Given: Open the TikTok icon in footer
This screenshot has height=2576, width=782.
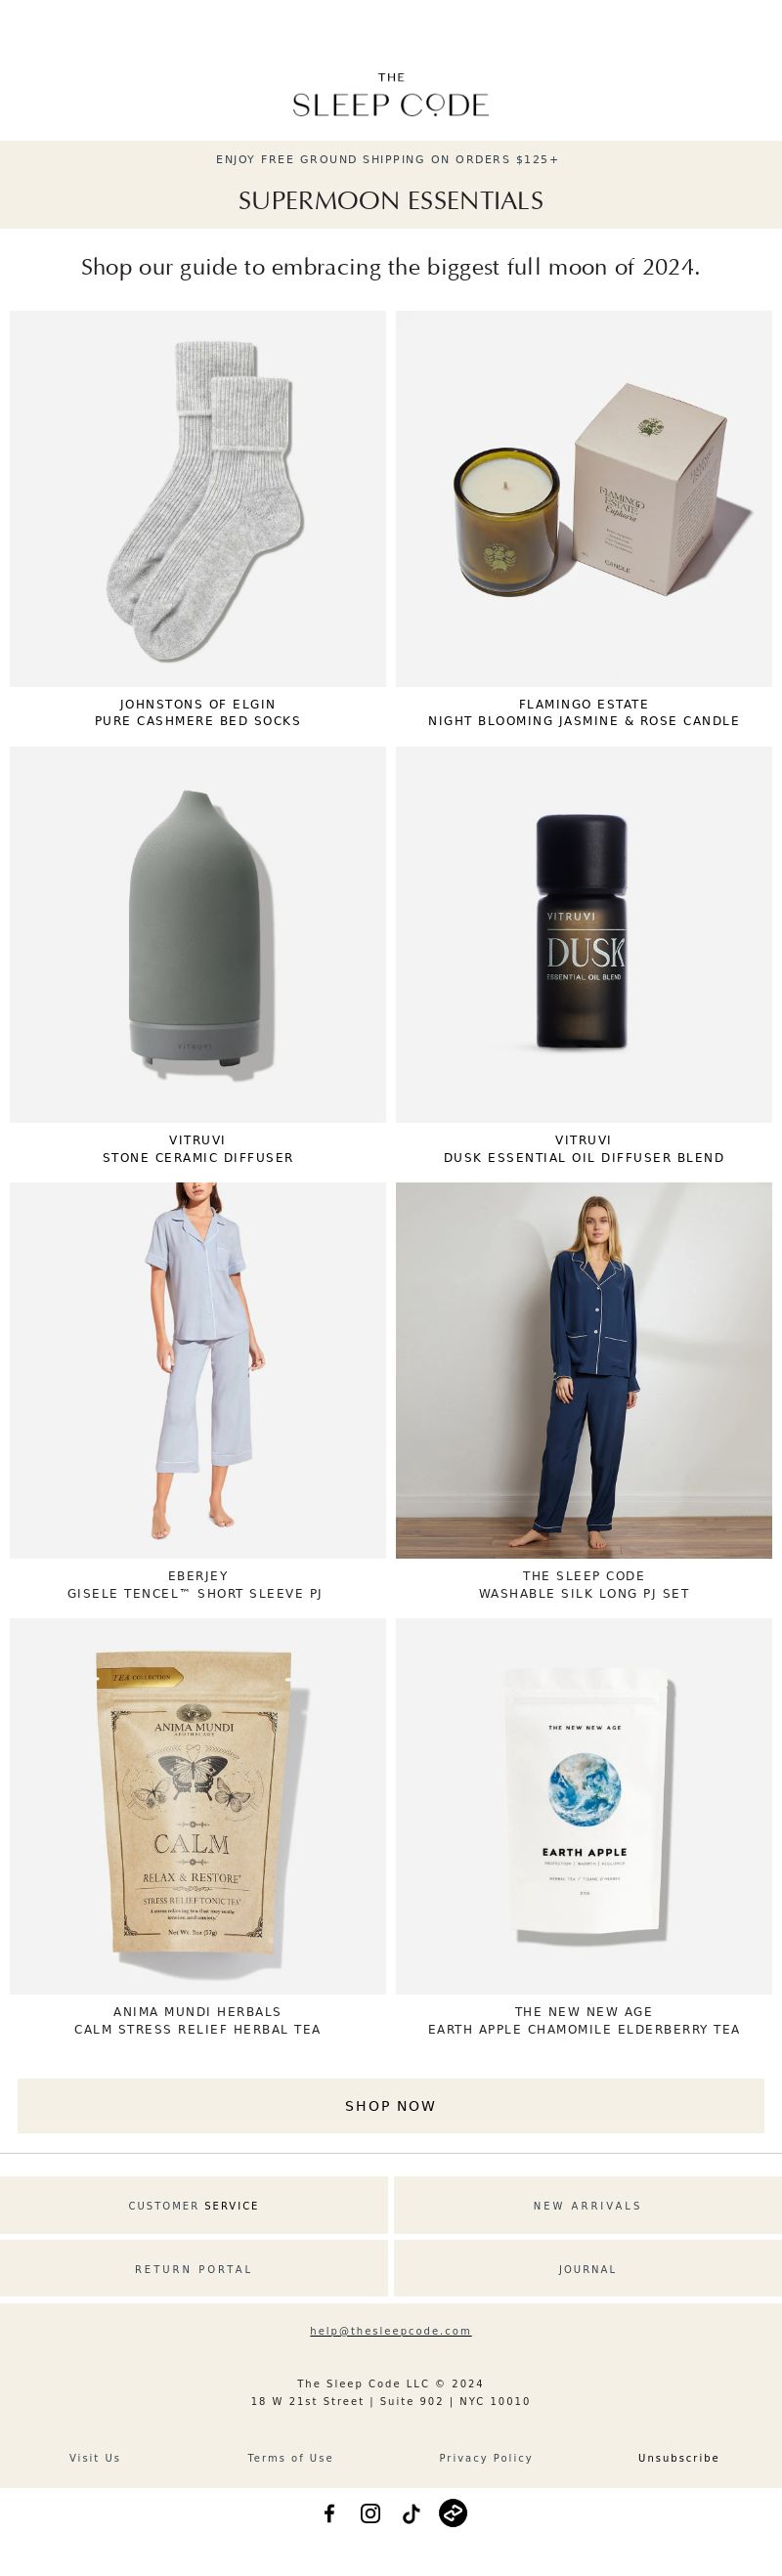Looking at the screenshot, I should [411, 2513].
